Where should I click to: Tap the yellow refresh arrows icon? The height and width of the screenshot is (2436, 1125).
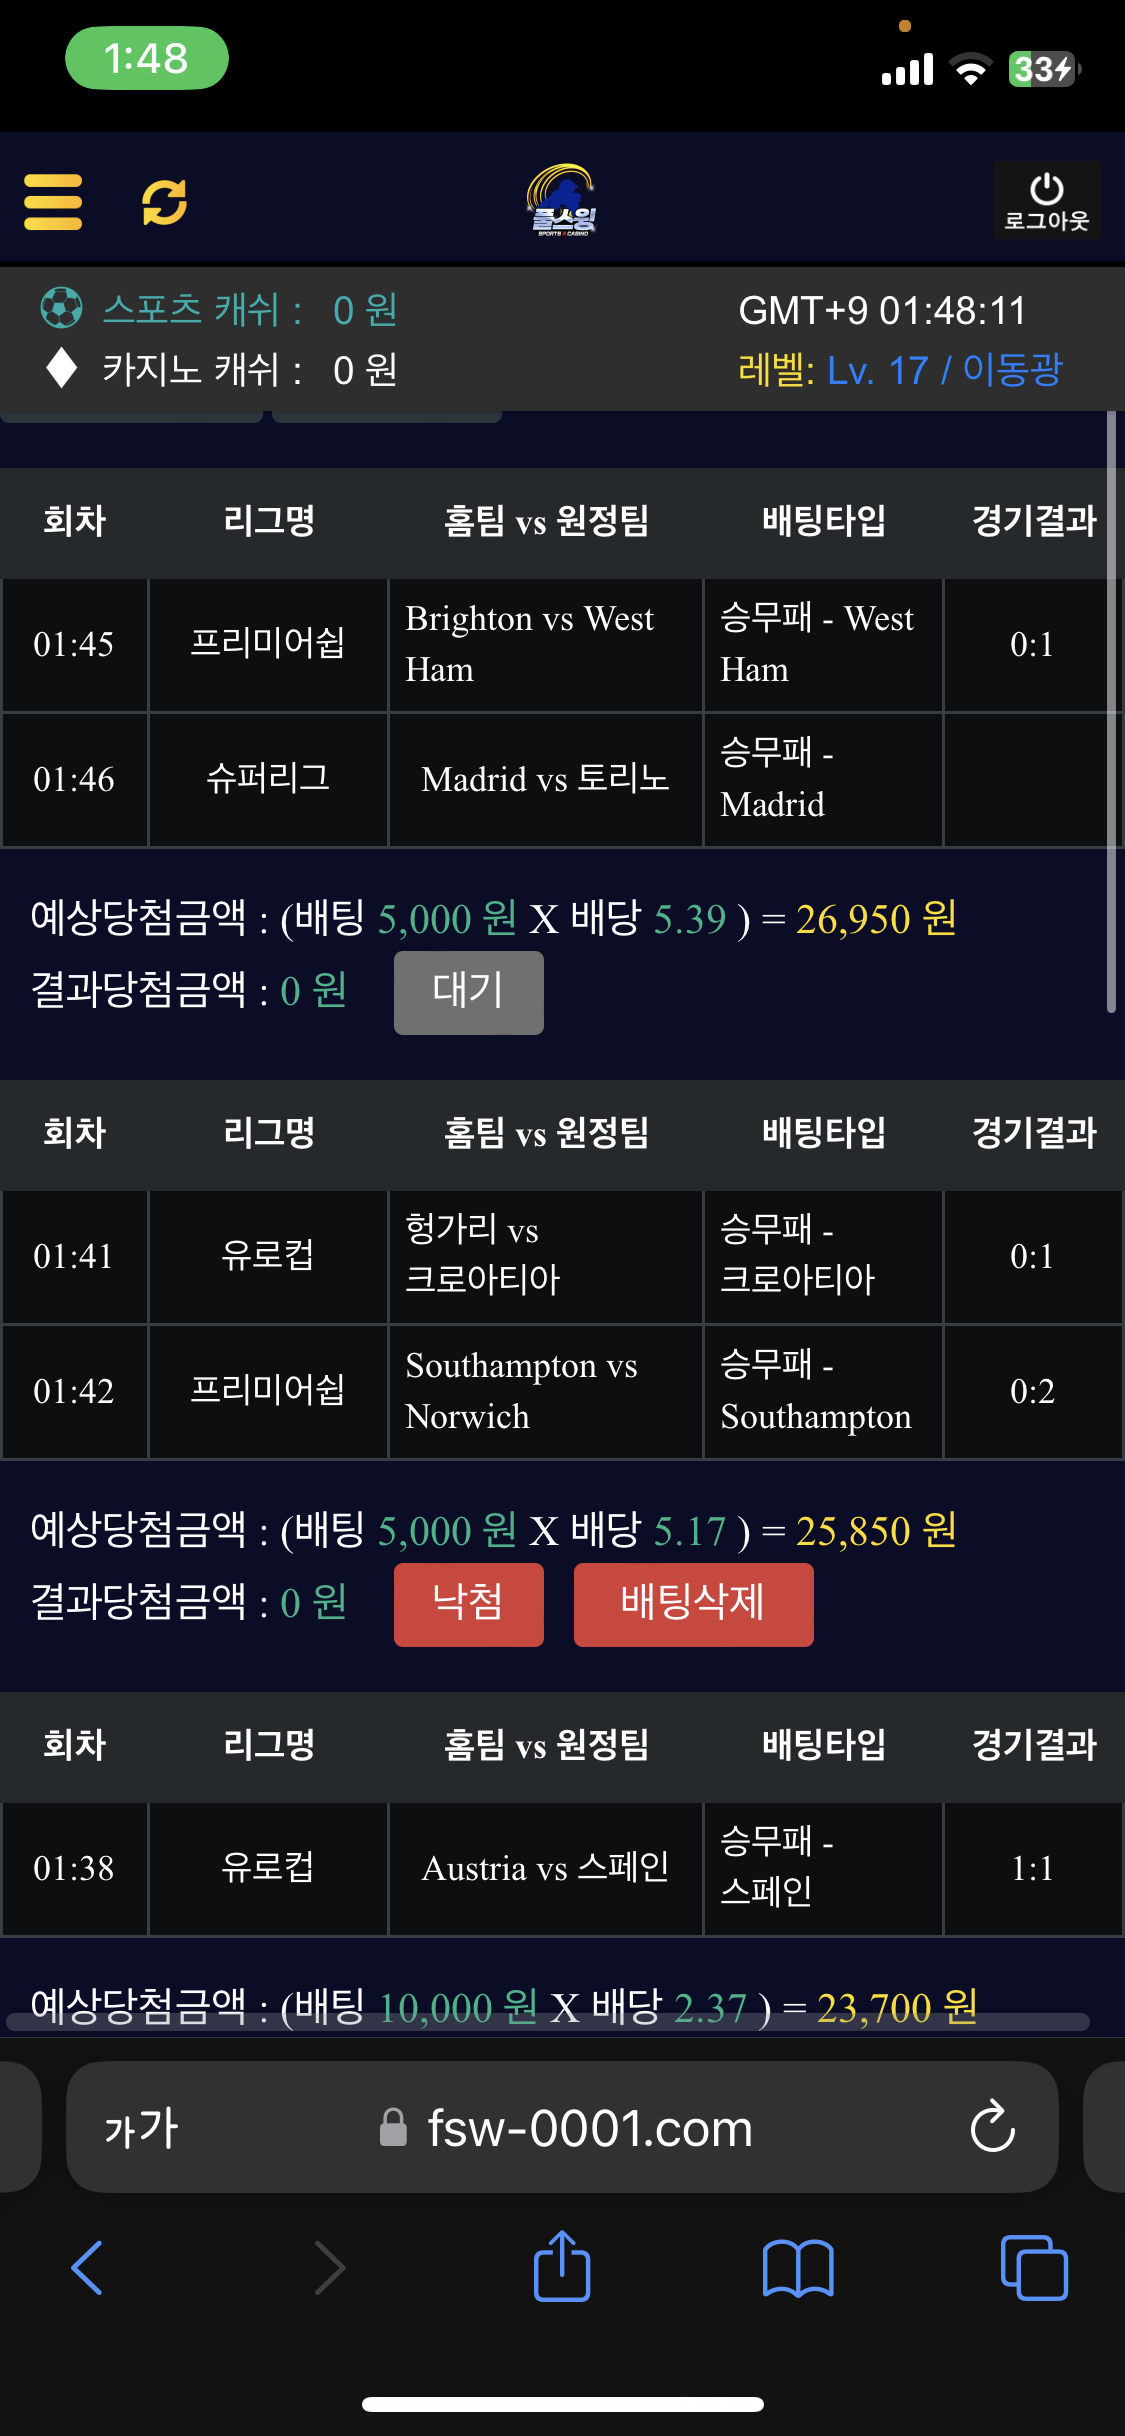click(x=164, y=202)
